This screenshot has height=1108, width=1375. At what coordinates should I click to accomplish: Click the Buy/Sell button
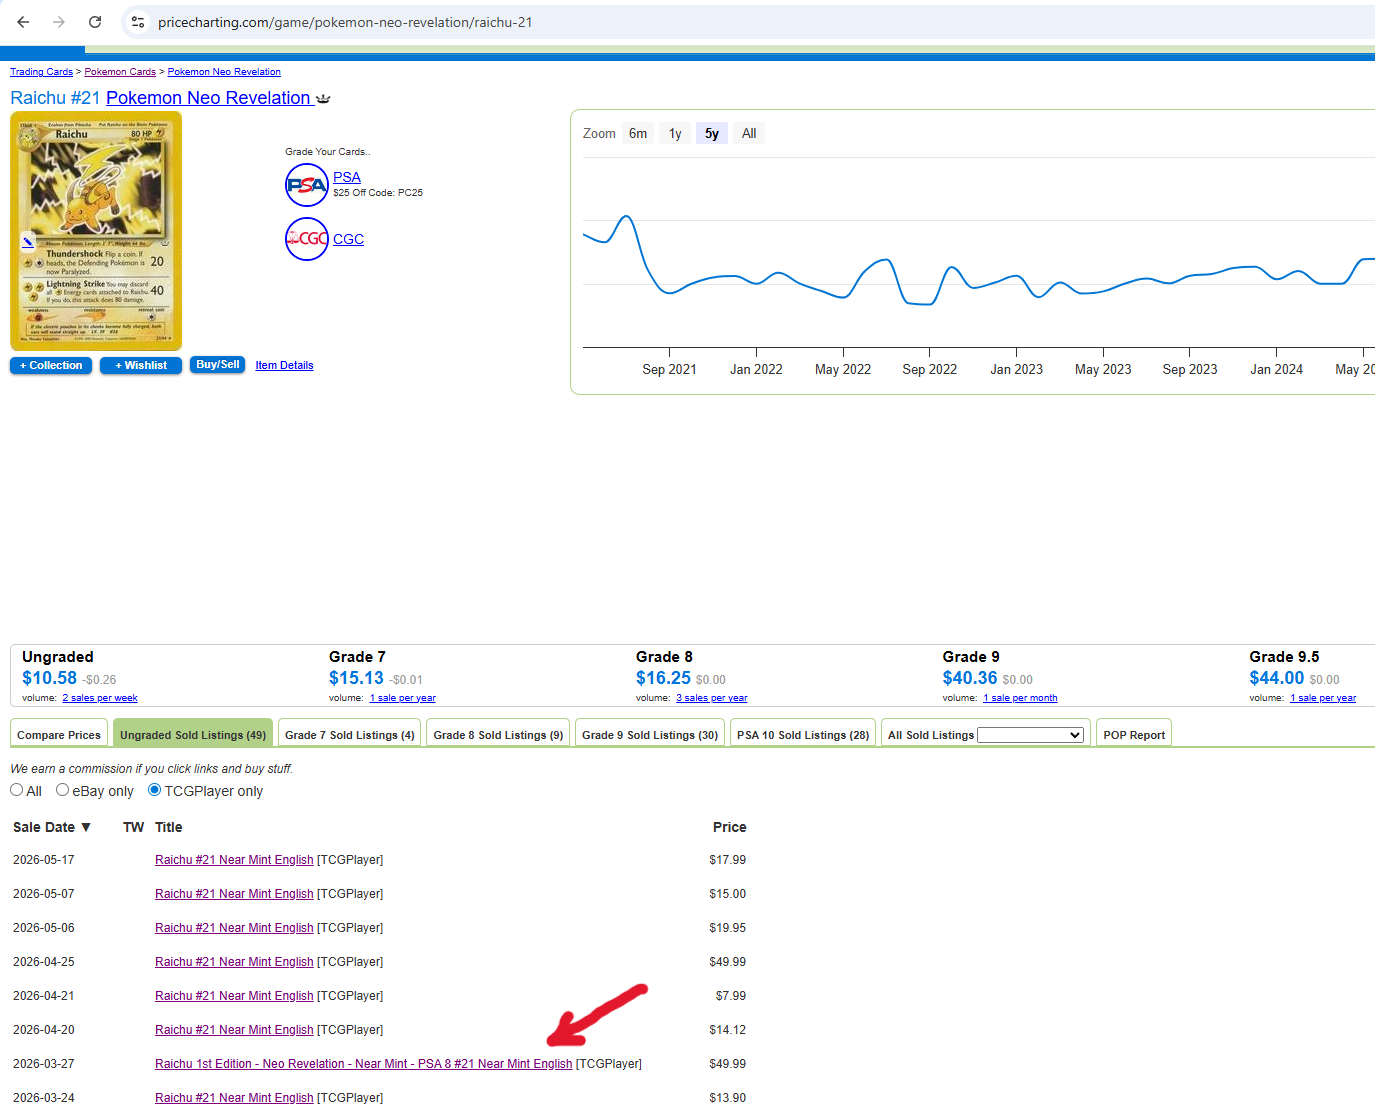[x=218, y=365]
